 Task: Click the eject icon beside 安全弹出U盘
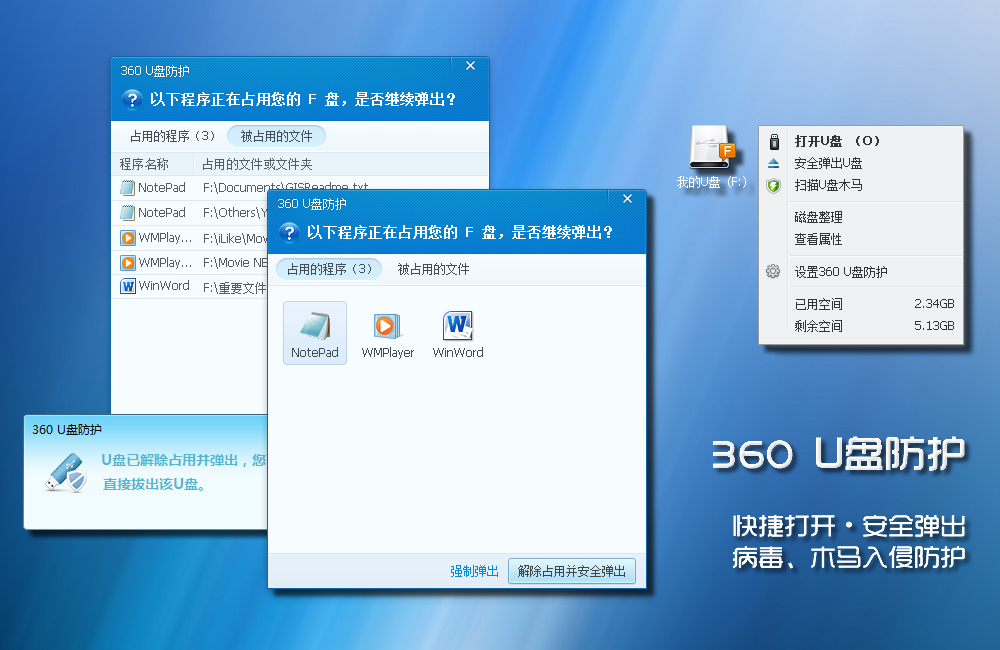point(773,163)
